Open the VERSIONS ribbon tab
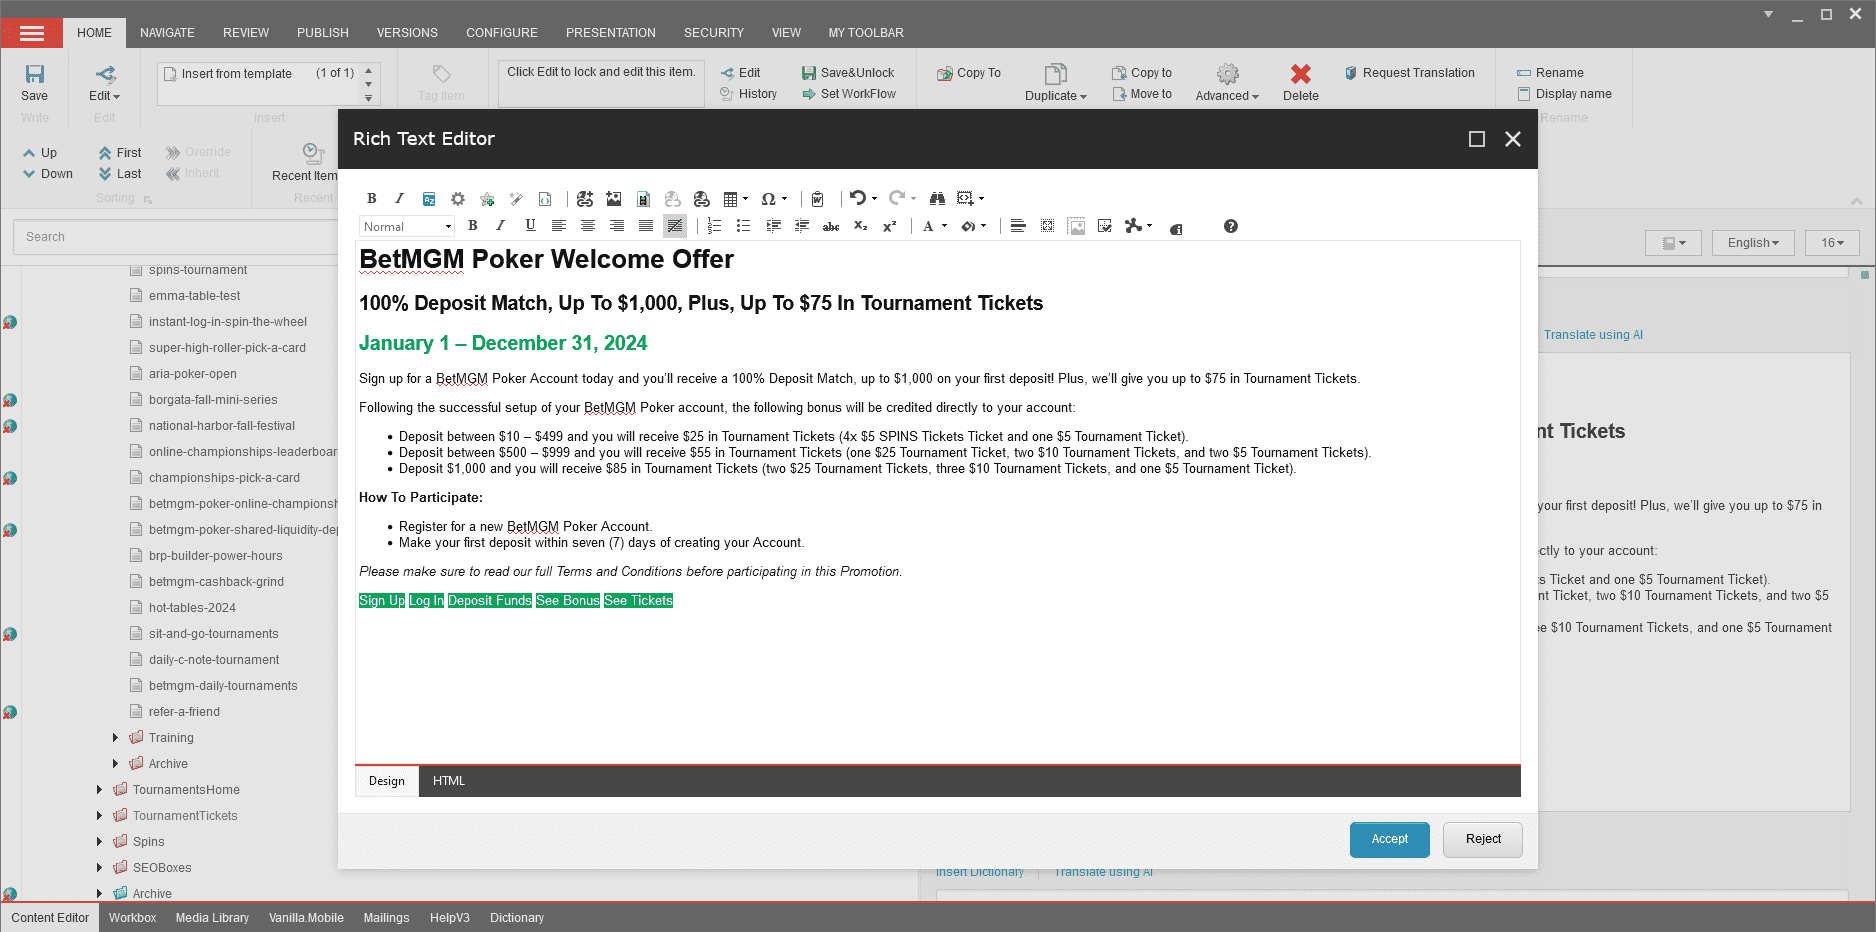Viewport: 1876px width, 932px height. click(x=407, y=33)
